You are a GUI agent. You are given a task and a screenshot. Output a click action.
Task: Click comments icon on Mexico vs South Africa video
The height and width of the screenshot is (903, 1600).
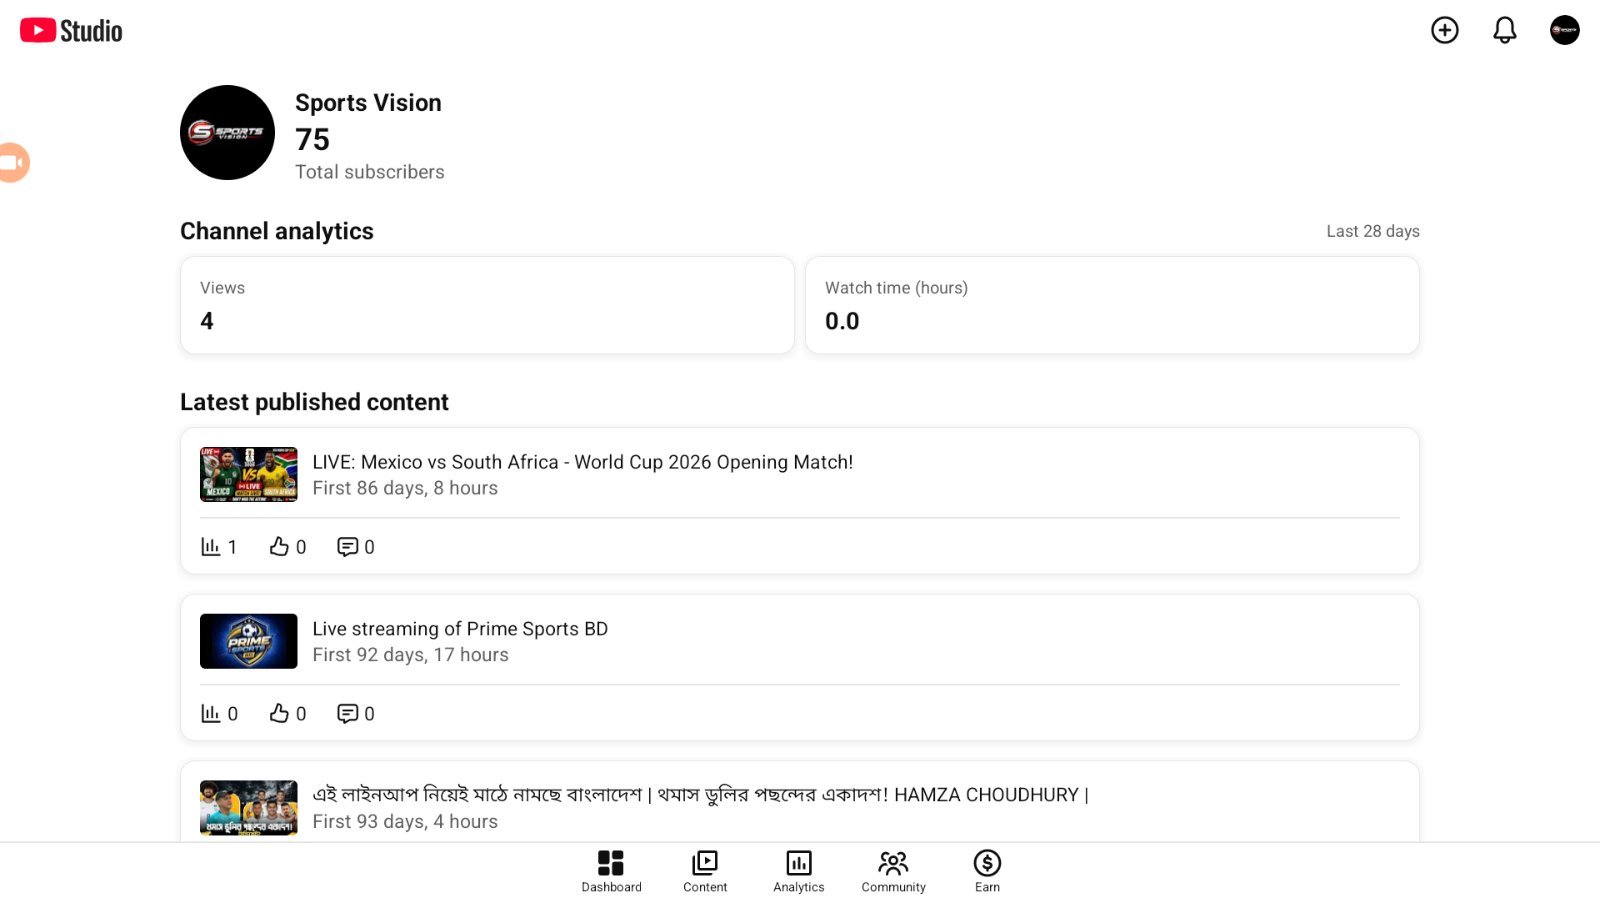pos(347,547)
